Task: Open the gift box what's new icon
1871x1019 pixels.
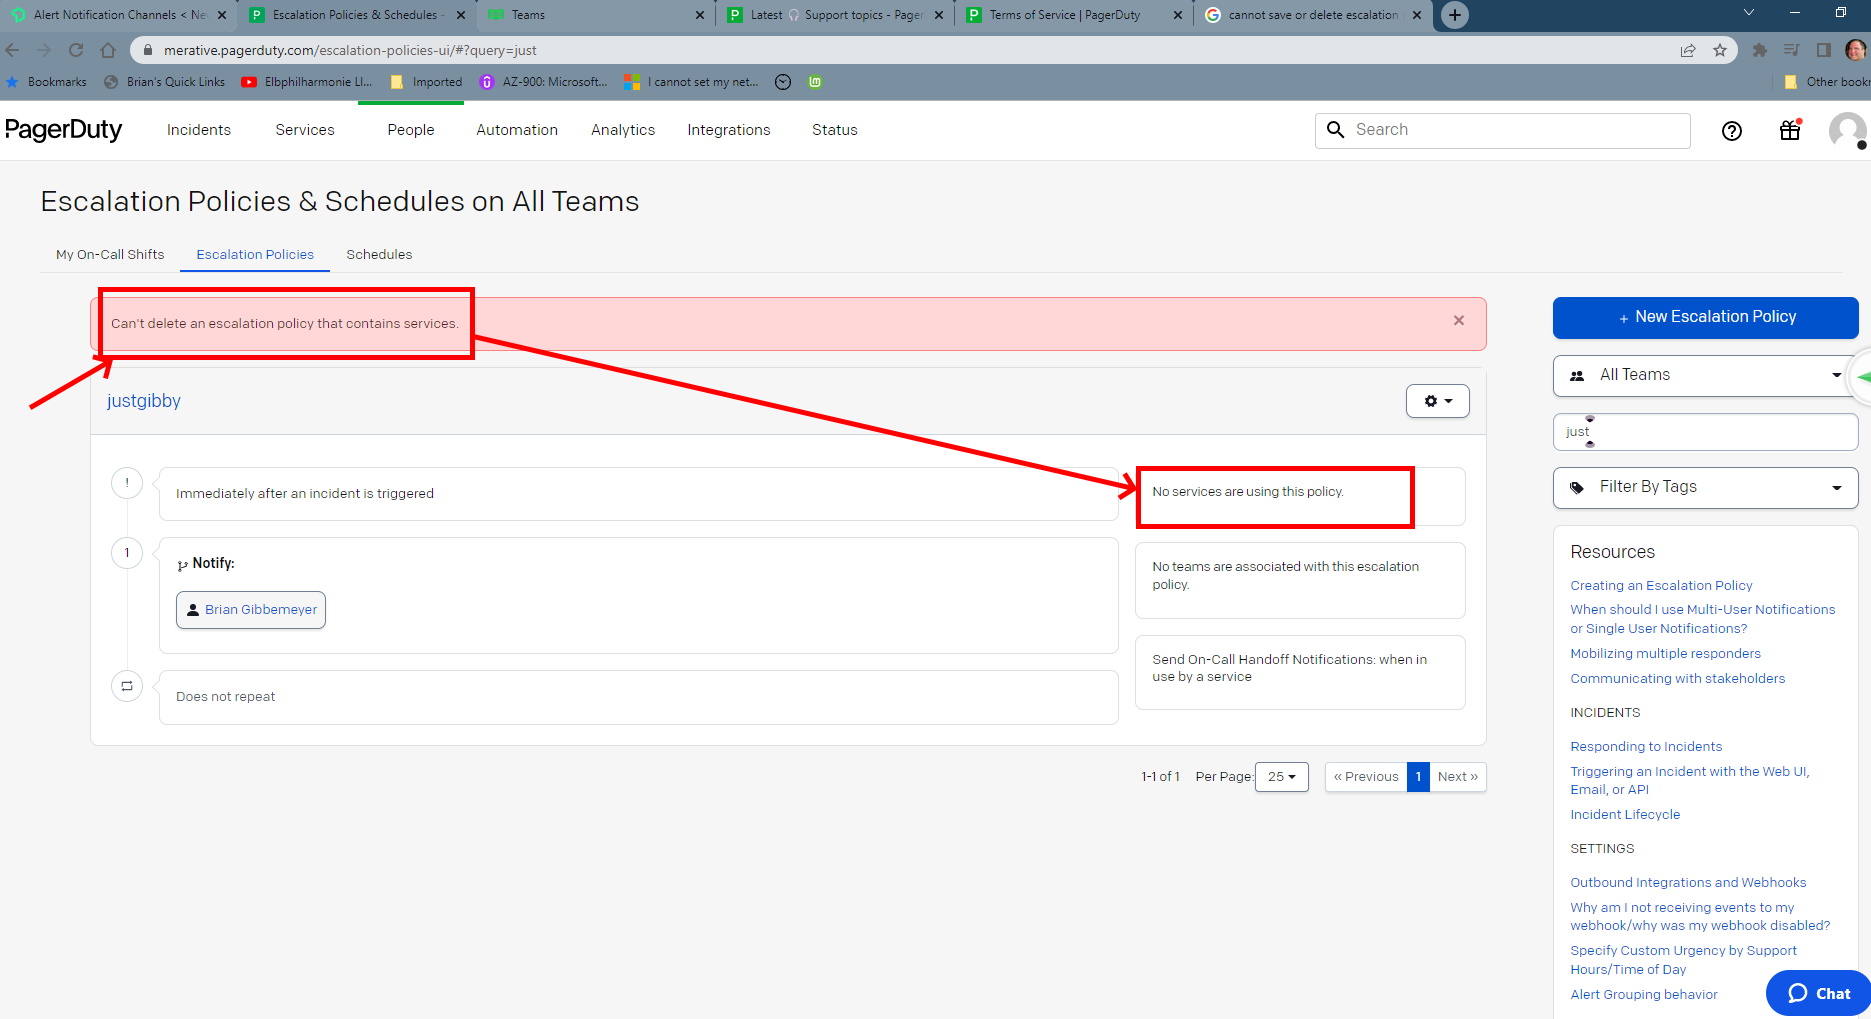Action: (1790, 129)
